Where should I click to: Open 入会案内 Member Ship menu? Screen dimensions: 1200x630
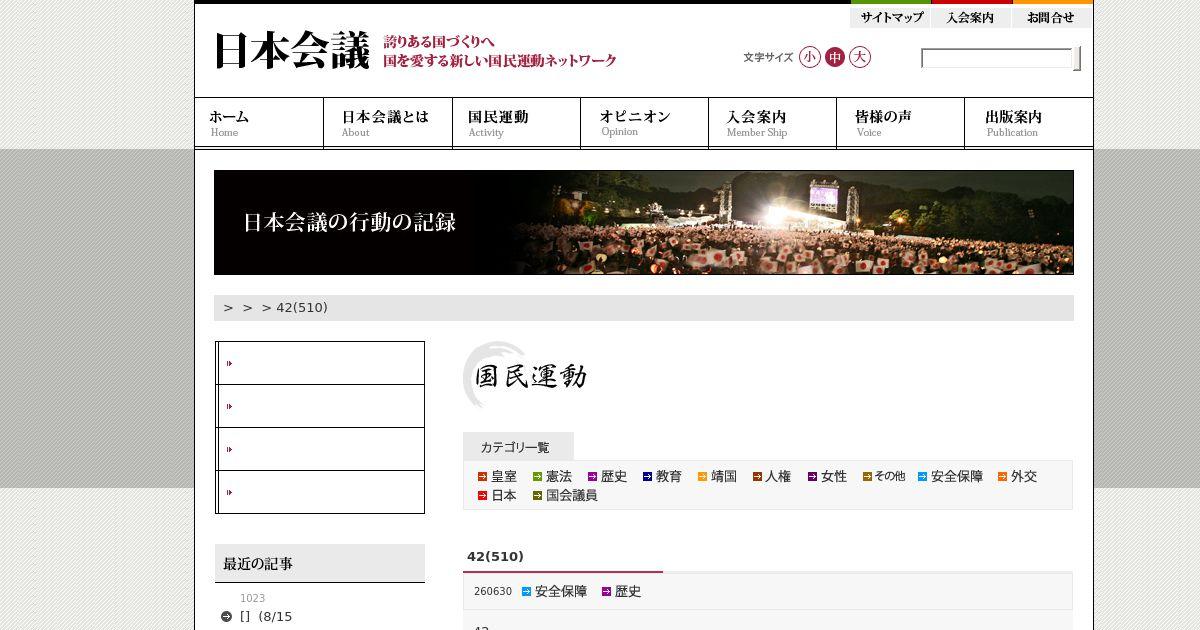coord(772,123)
